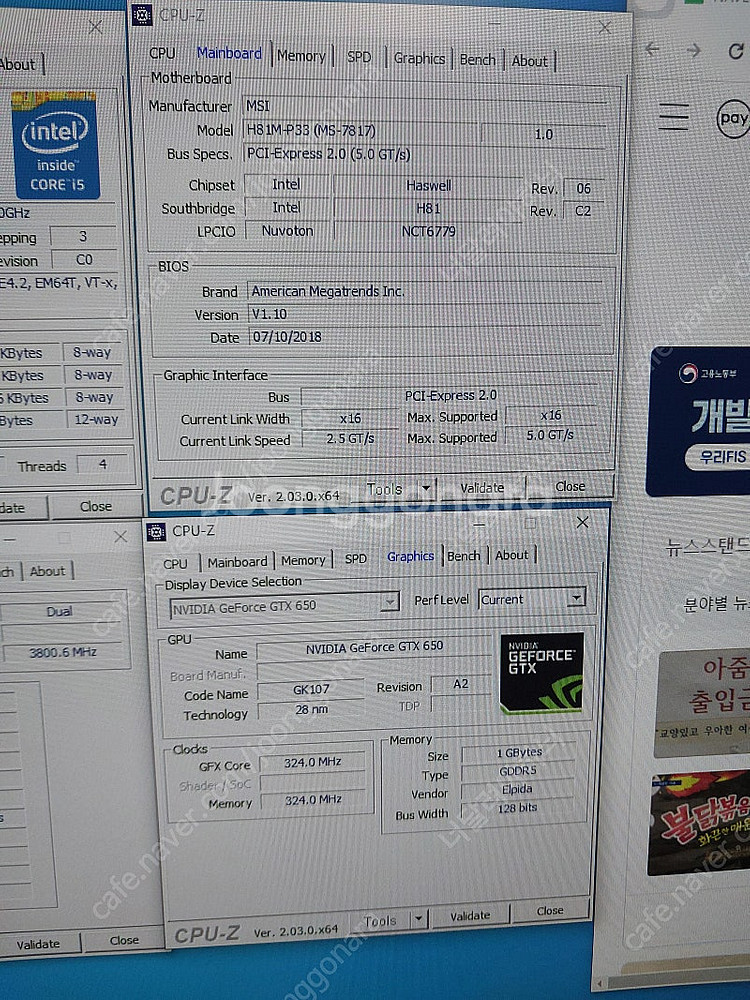Open Graphics tab in Mainboard window
Viewport: 750px width, 1000px height.
[x=419, y=59]
